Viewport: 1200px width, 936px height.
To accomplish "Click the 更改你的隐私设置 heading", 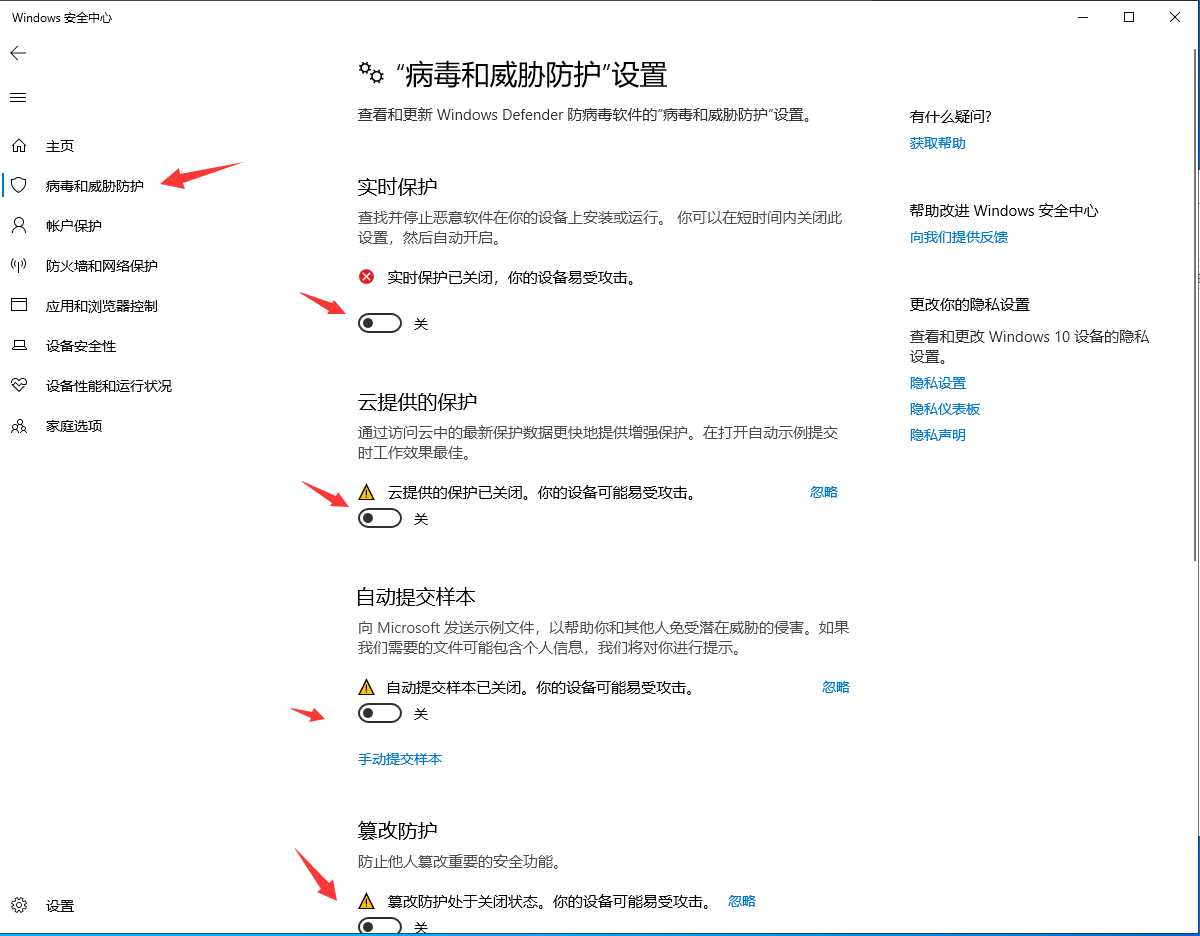I will [970, 305].
